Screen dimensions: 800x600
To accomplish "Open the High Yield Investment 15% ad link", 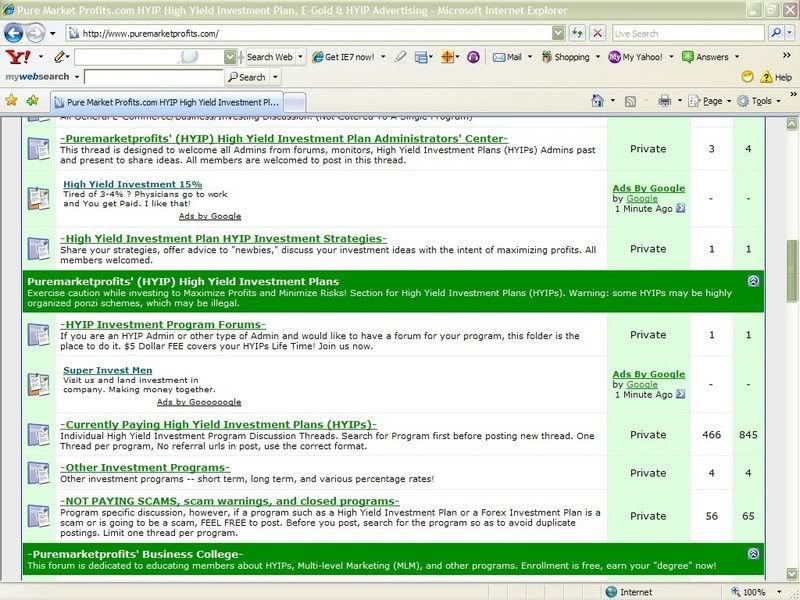I will [133, 184].
